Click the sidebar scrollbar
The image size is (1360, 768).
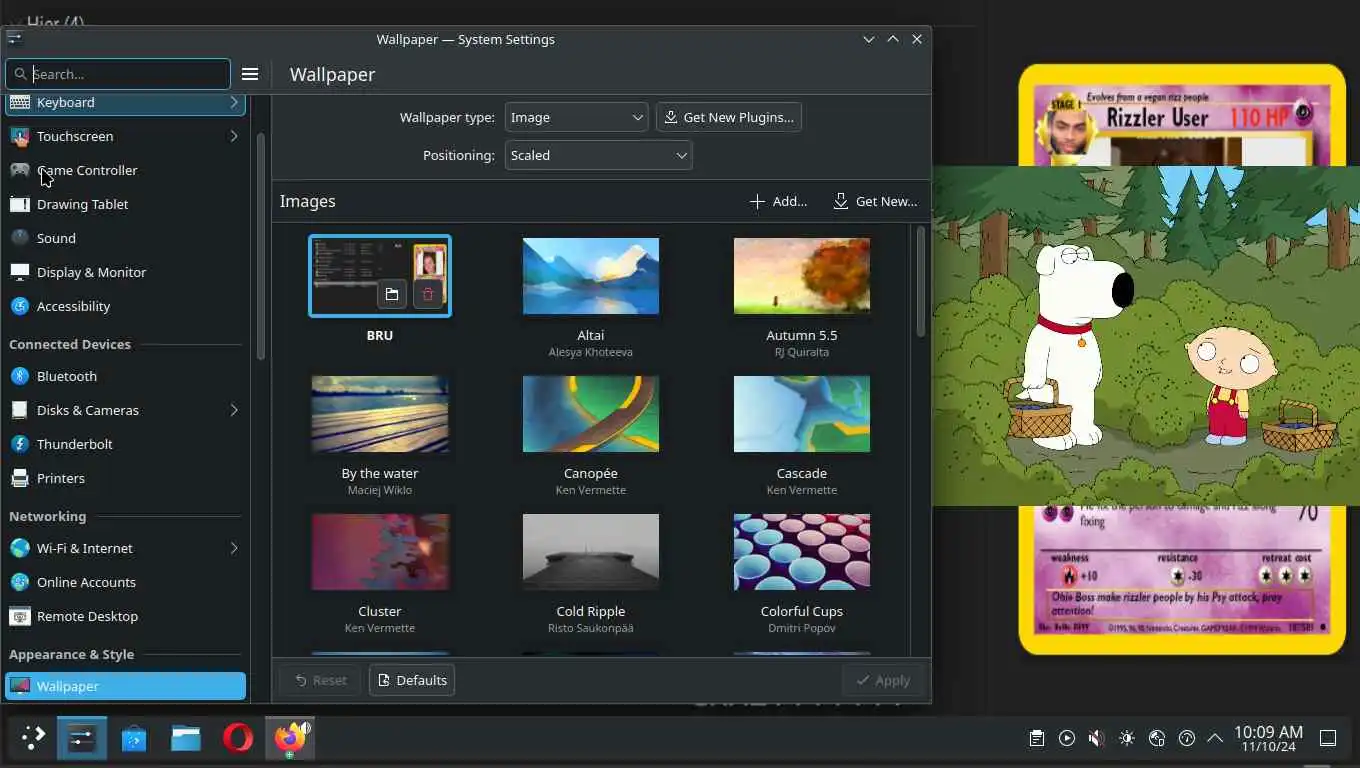pos(261,245)
